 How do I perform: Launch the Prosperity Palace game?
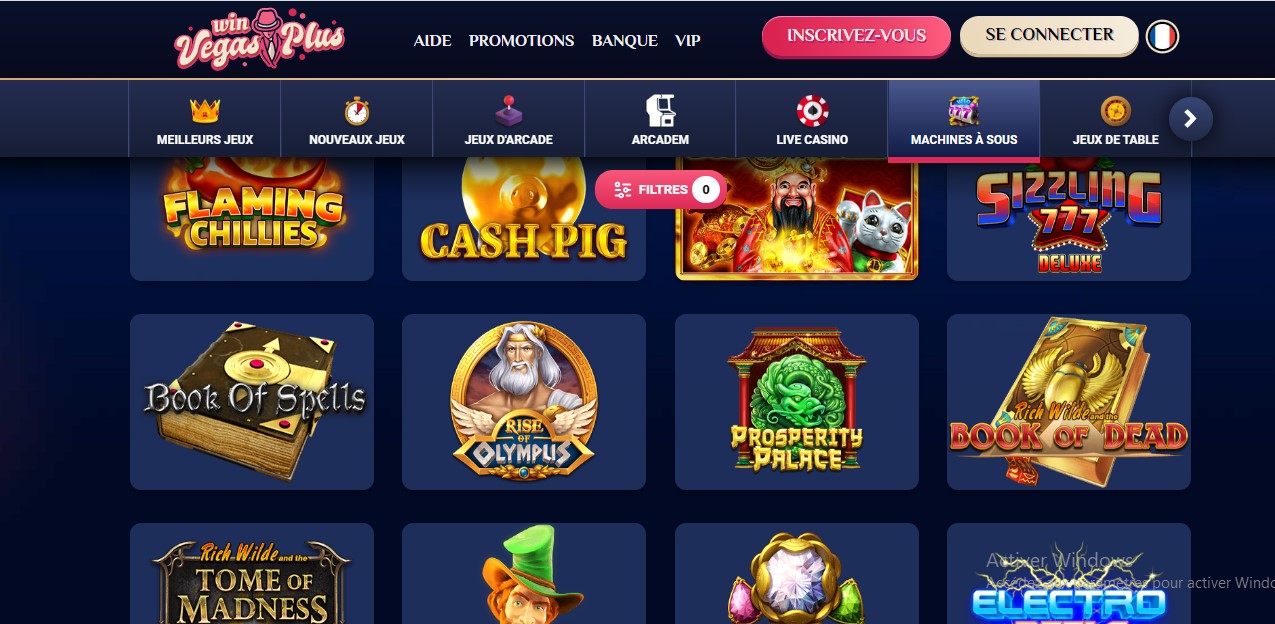797,402
